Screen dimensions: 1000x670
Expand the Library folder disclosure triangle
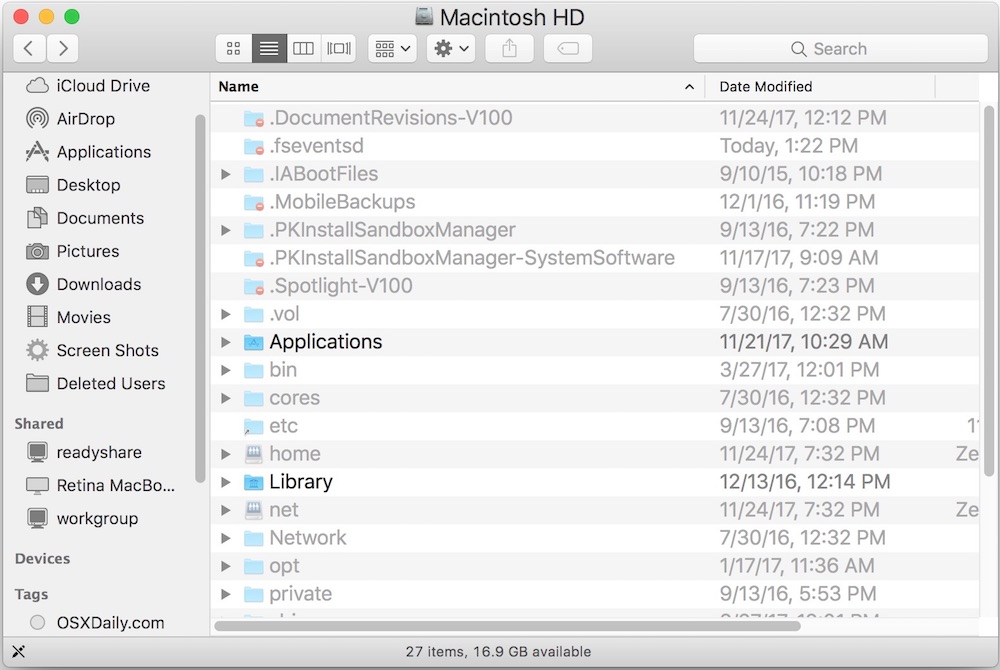pyautogui.click(x=226, y=481)
